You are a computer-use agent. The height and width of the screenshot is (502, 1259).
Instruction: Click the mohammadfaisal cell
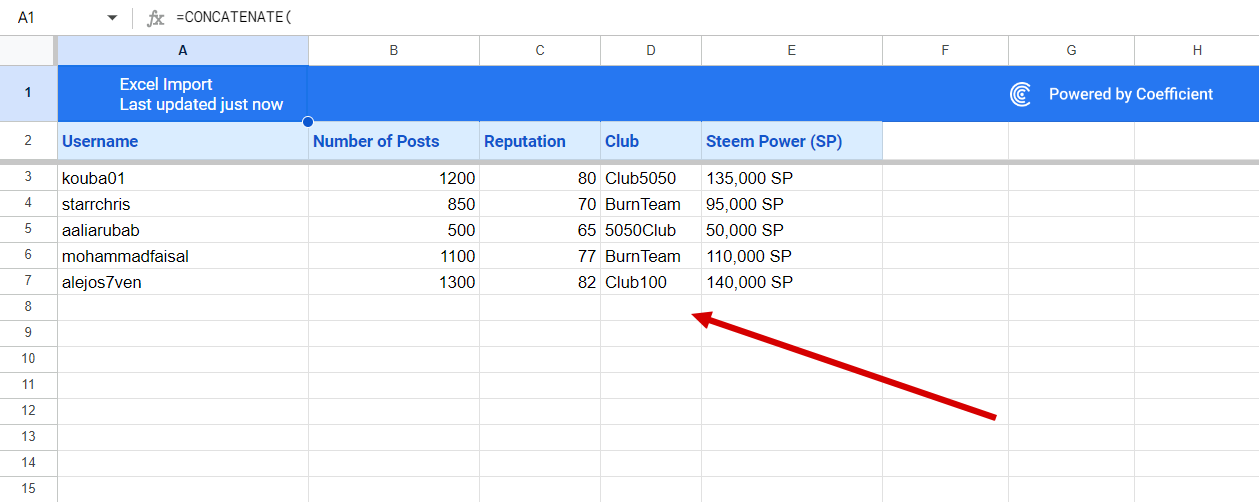pyautogui.click(x=183, y=256)
